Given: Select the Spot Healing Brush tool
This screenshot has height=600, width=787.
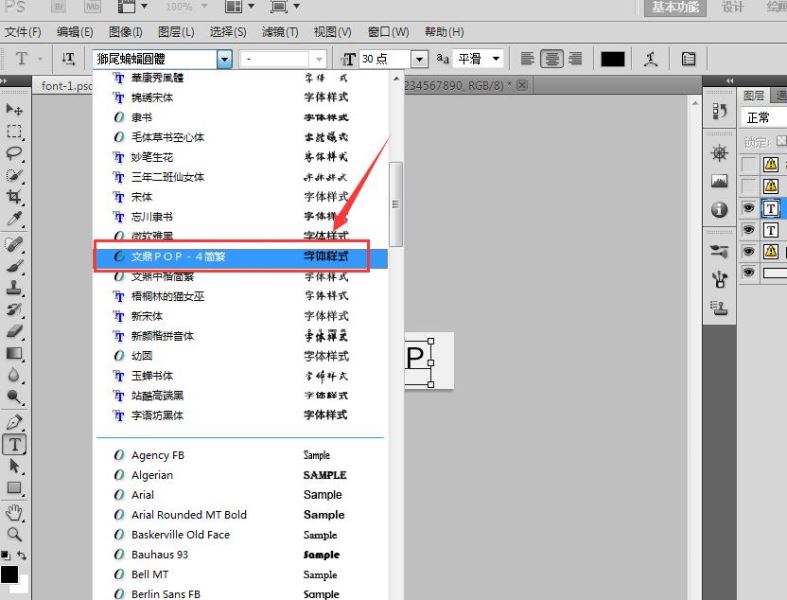Looking at the screenshot, I should point(14,244).
